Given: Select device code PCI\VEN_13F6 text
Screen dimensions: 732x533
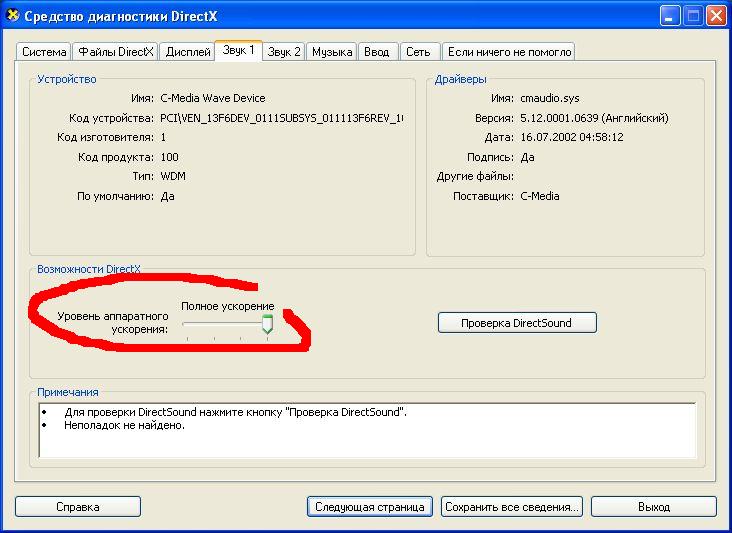Looking at the screenshot, I should pyautogui.click(x=282, y=118).
